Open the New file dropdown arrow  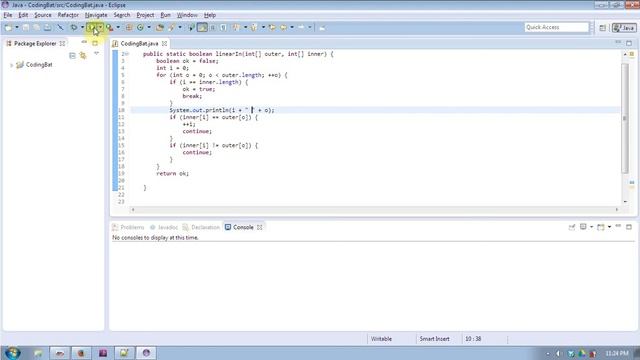pos(17,27)
